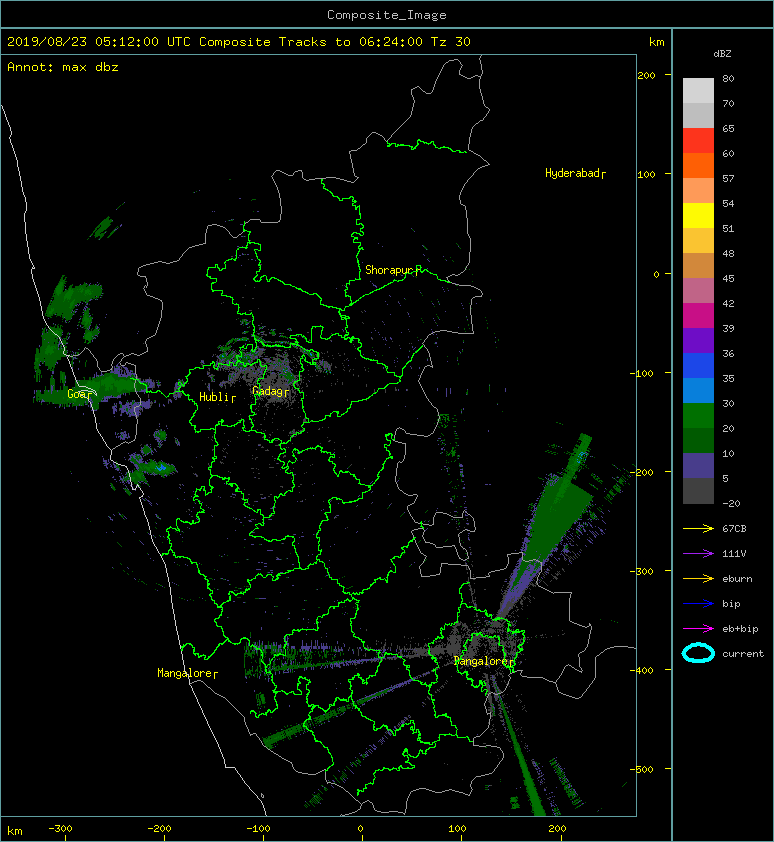Viewport: 774px width, 842px height.
Task: Click the magenta eb+bip arrow legend icon
Action: [698, 629]
